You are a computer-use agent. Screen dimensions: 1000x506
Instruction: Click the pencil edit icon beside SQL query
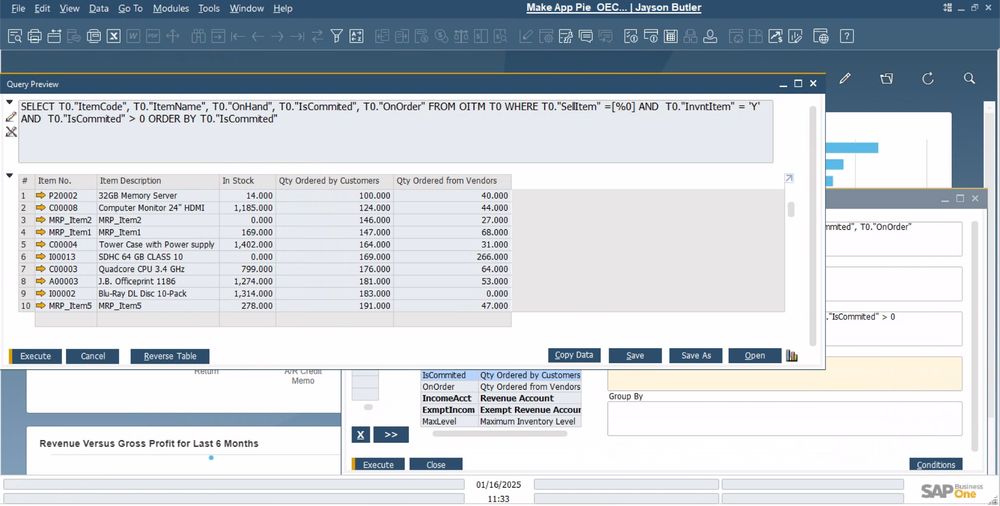point(11,117)
